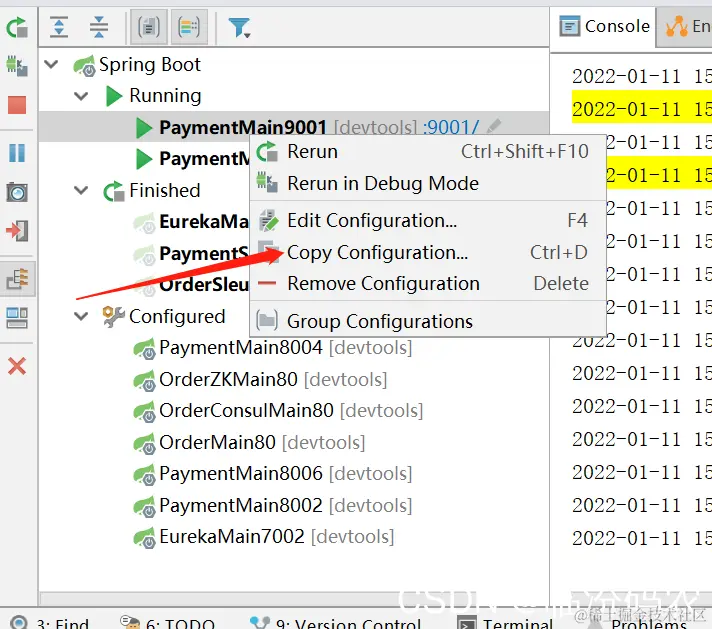Image resolution: width=712 pixels, height=629 pixels.
Task: Select OrderConsulMain80 [devtools] configuration
Action: [x=291, y=411]
